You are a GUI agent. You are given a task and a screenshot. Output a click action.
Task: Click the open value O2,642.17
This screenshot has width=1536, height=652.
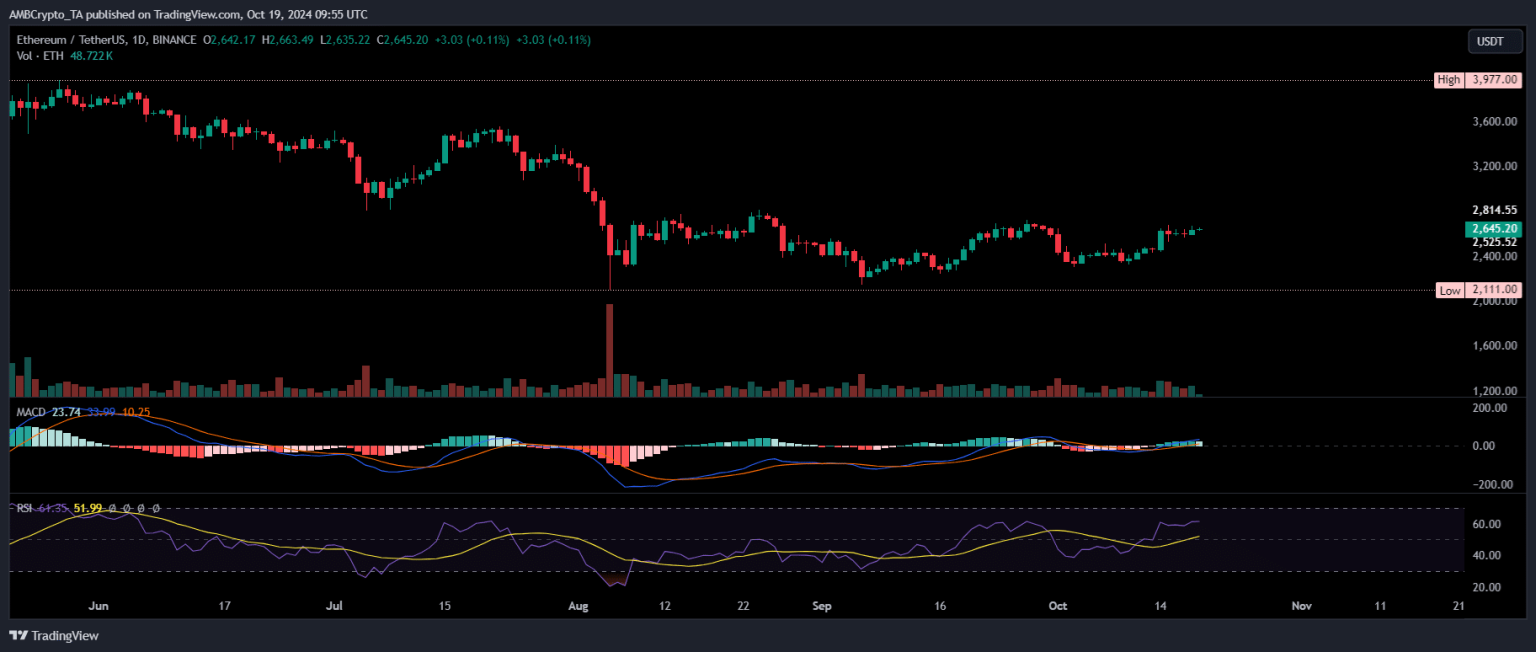[230, 40]
